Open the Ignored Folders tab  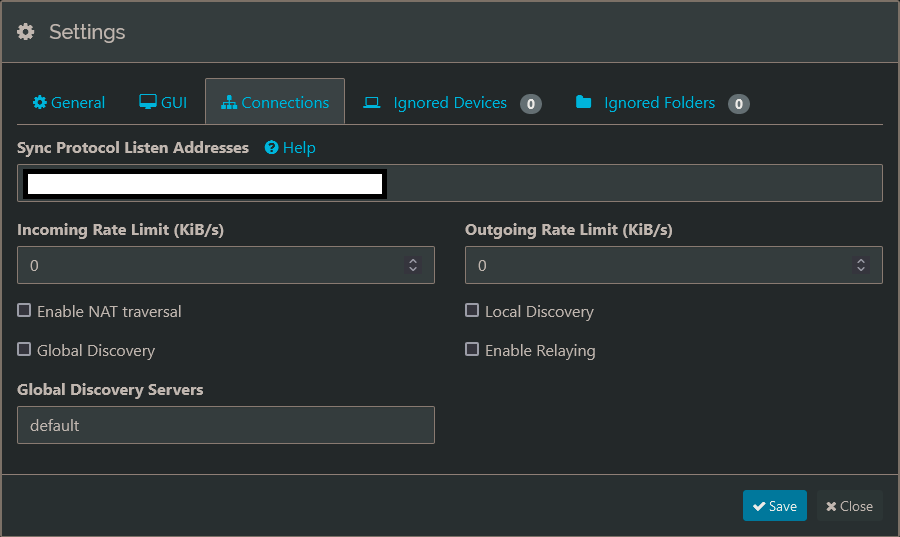point(659,103)
